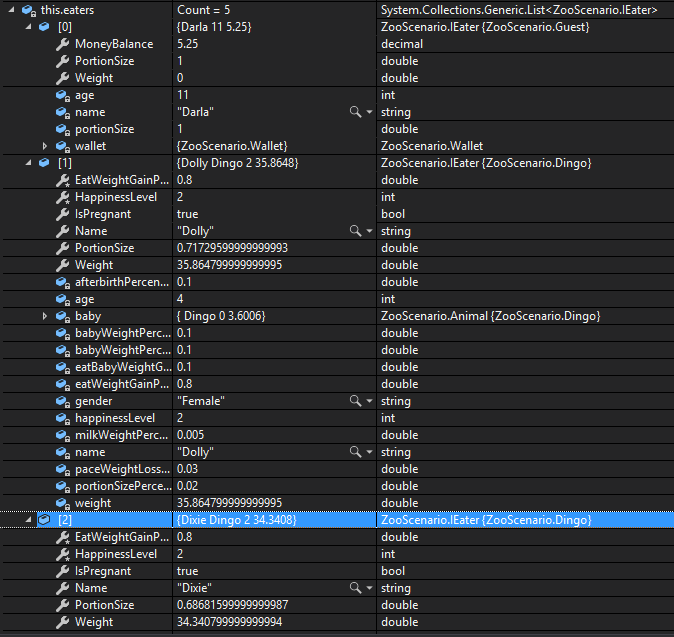This screenshot has width=674, height=637.
Task: Click private field icon beside paceWeightLoss...
Action: pos(63,469)
